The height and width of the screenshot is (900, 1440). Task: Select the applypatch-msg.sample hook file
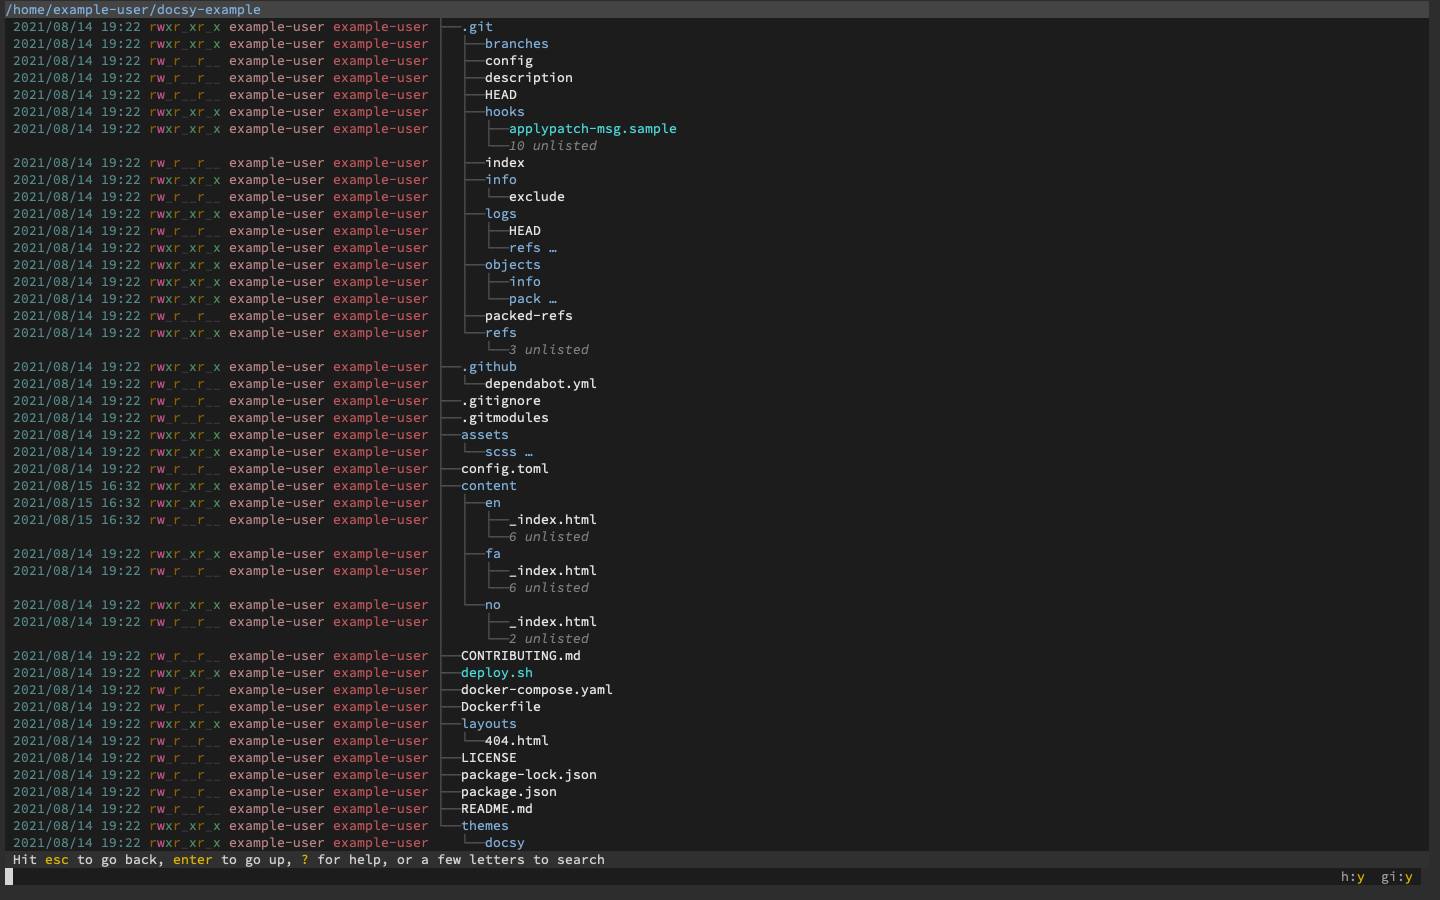click(x=592, y=128)
